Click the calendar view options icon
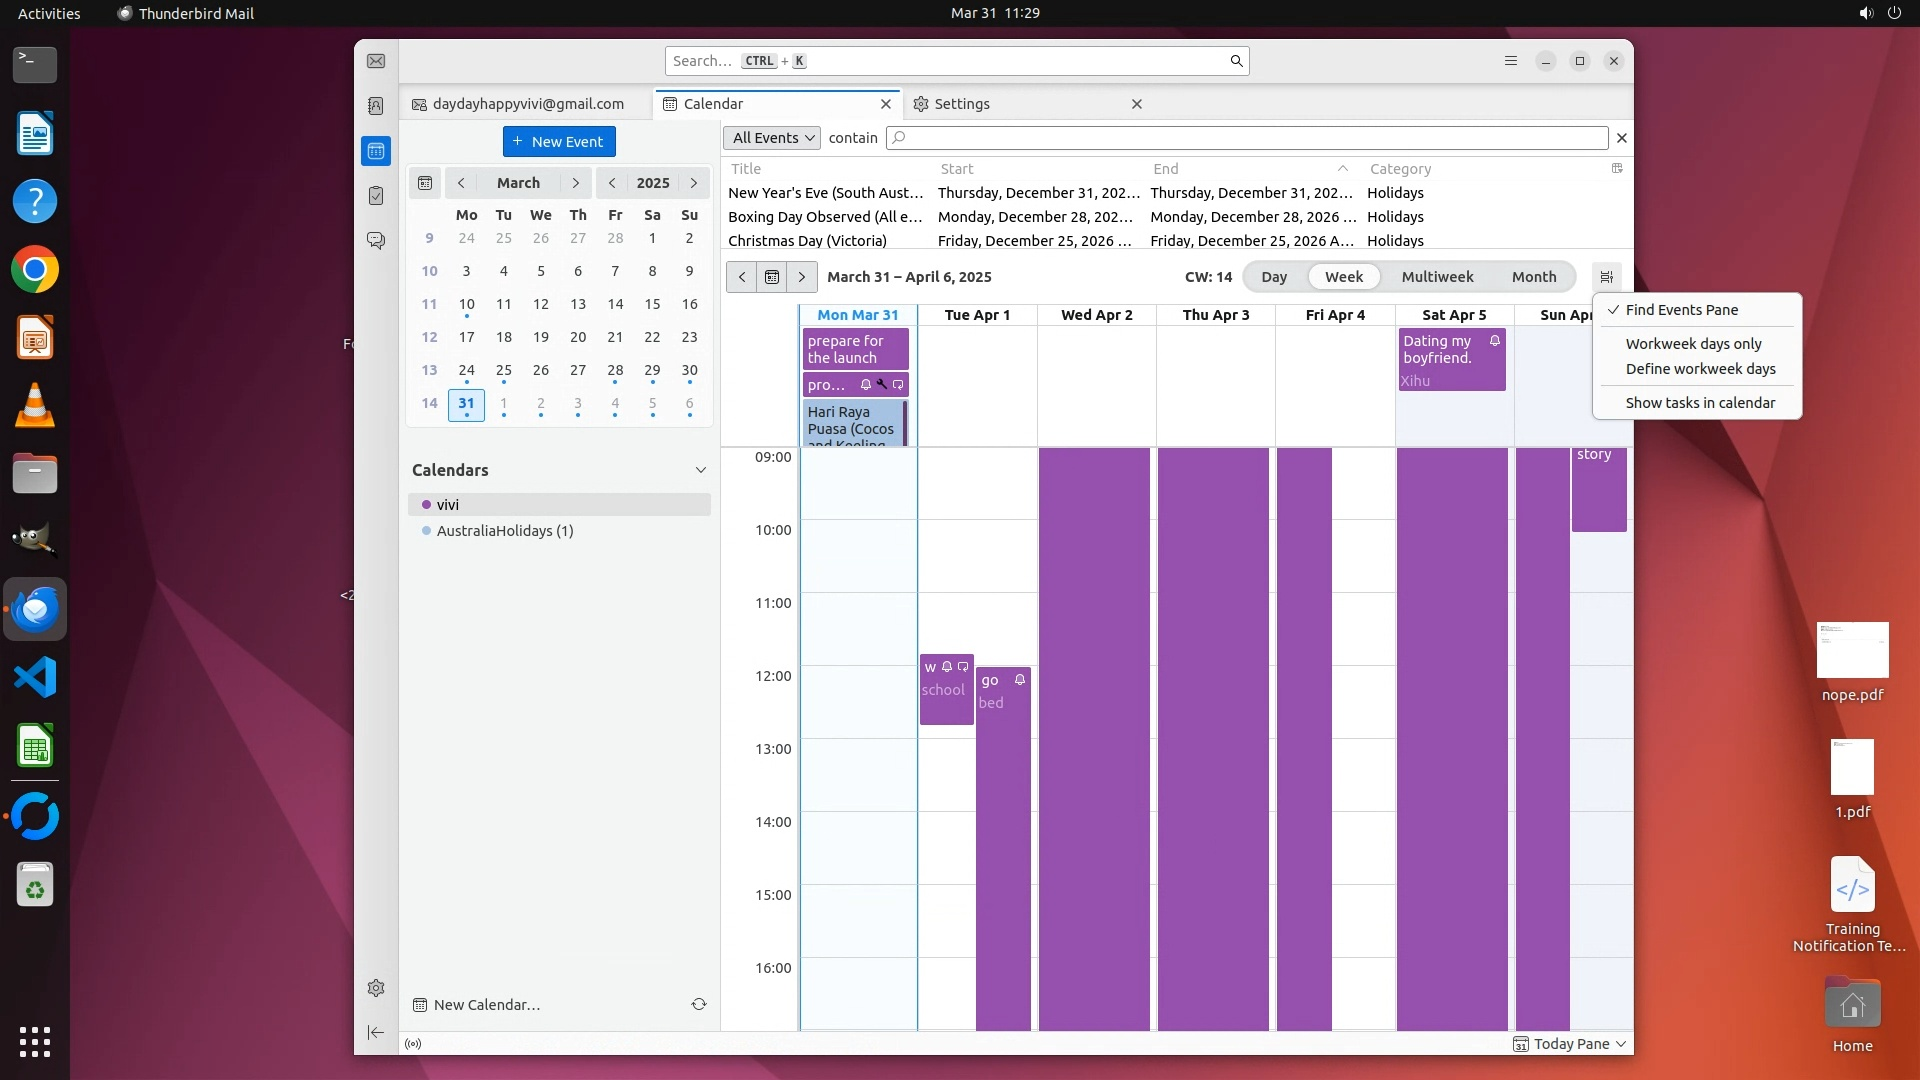Screen dimensions: 1920x1080 click(x=1606, y=277)
